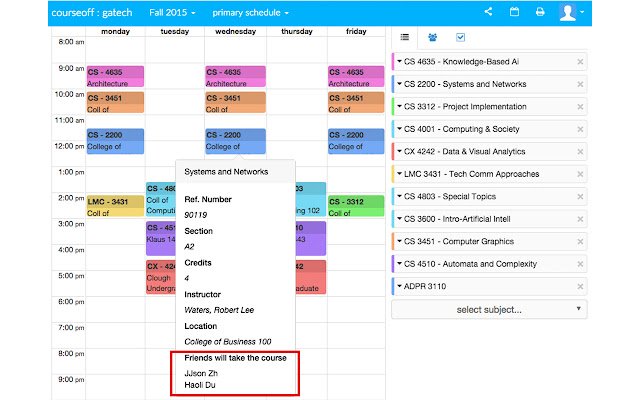Switch to the checkmark tab icon
640x400 pixels.
pos(460,38)
